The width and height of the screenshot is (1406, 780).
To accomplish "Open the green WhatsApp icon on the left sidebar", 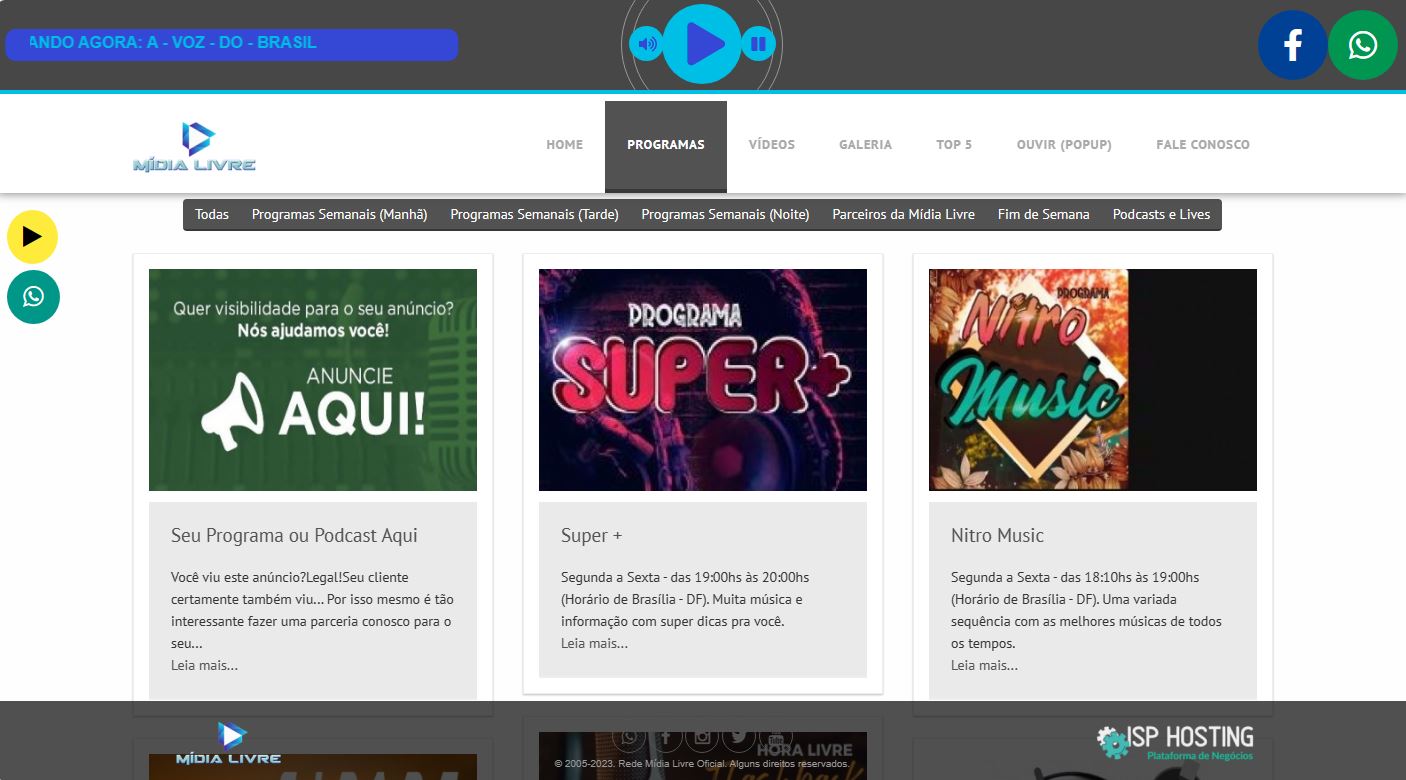I will click(33, 297).
